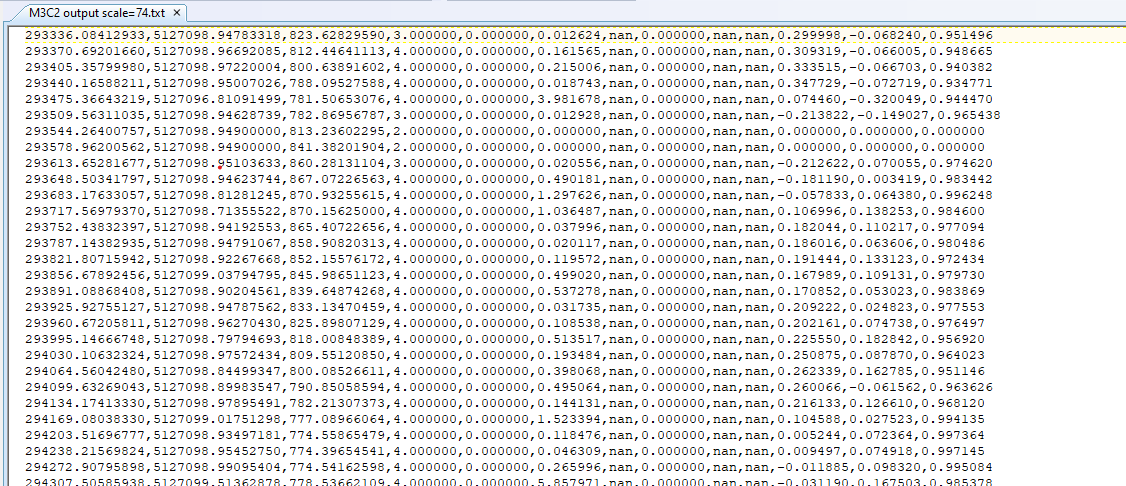This screenshot has height=486, width=1126.
Task: Place cursor in line starting 293578.96200000
Action: (x=505, y=147)
